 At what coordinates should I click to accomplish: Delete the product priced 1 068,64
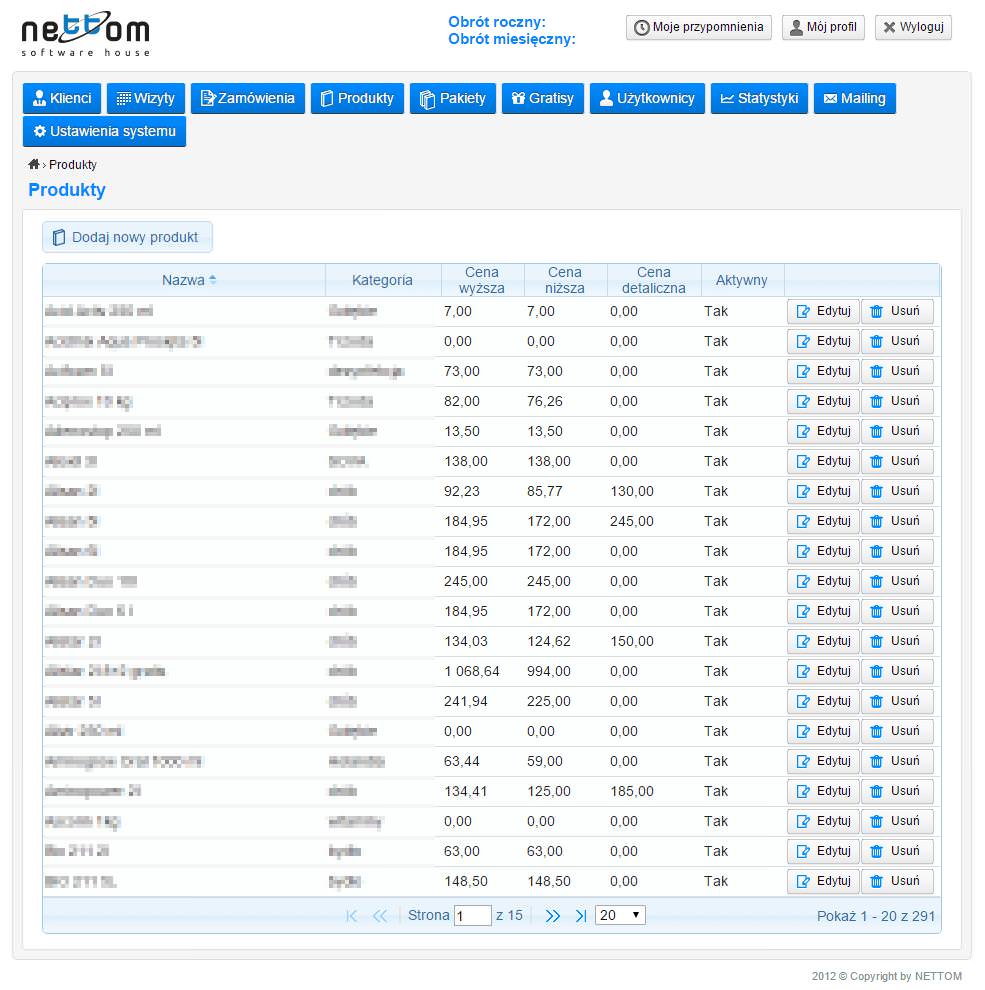[896, 671]
